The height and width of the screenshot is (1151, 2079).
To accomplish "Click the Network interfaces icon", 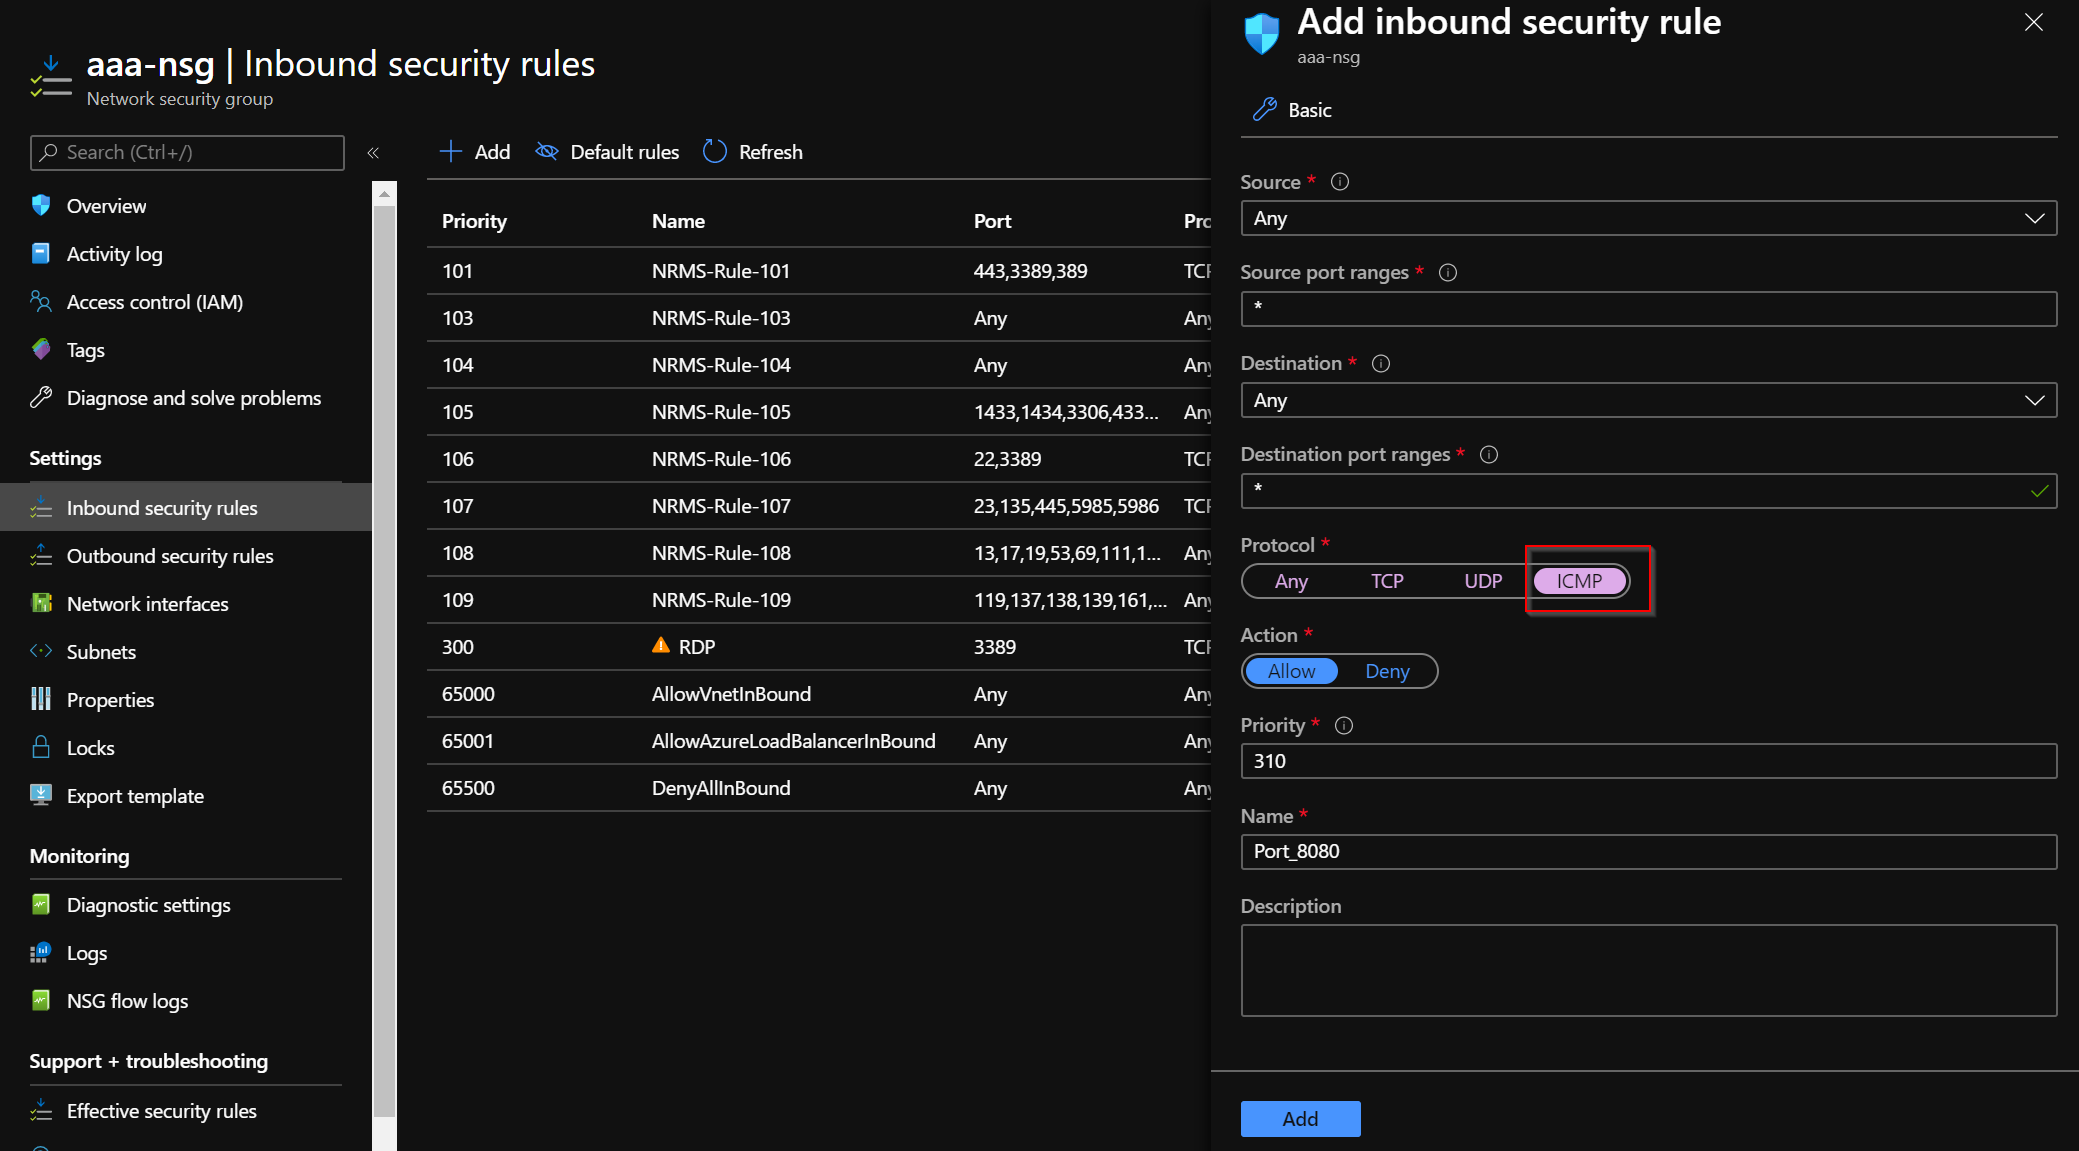I will point(41,603).
